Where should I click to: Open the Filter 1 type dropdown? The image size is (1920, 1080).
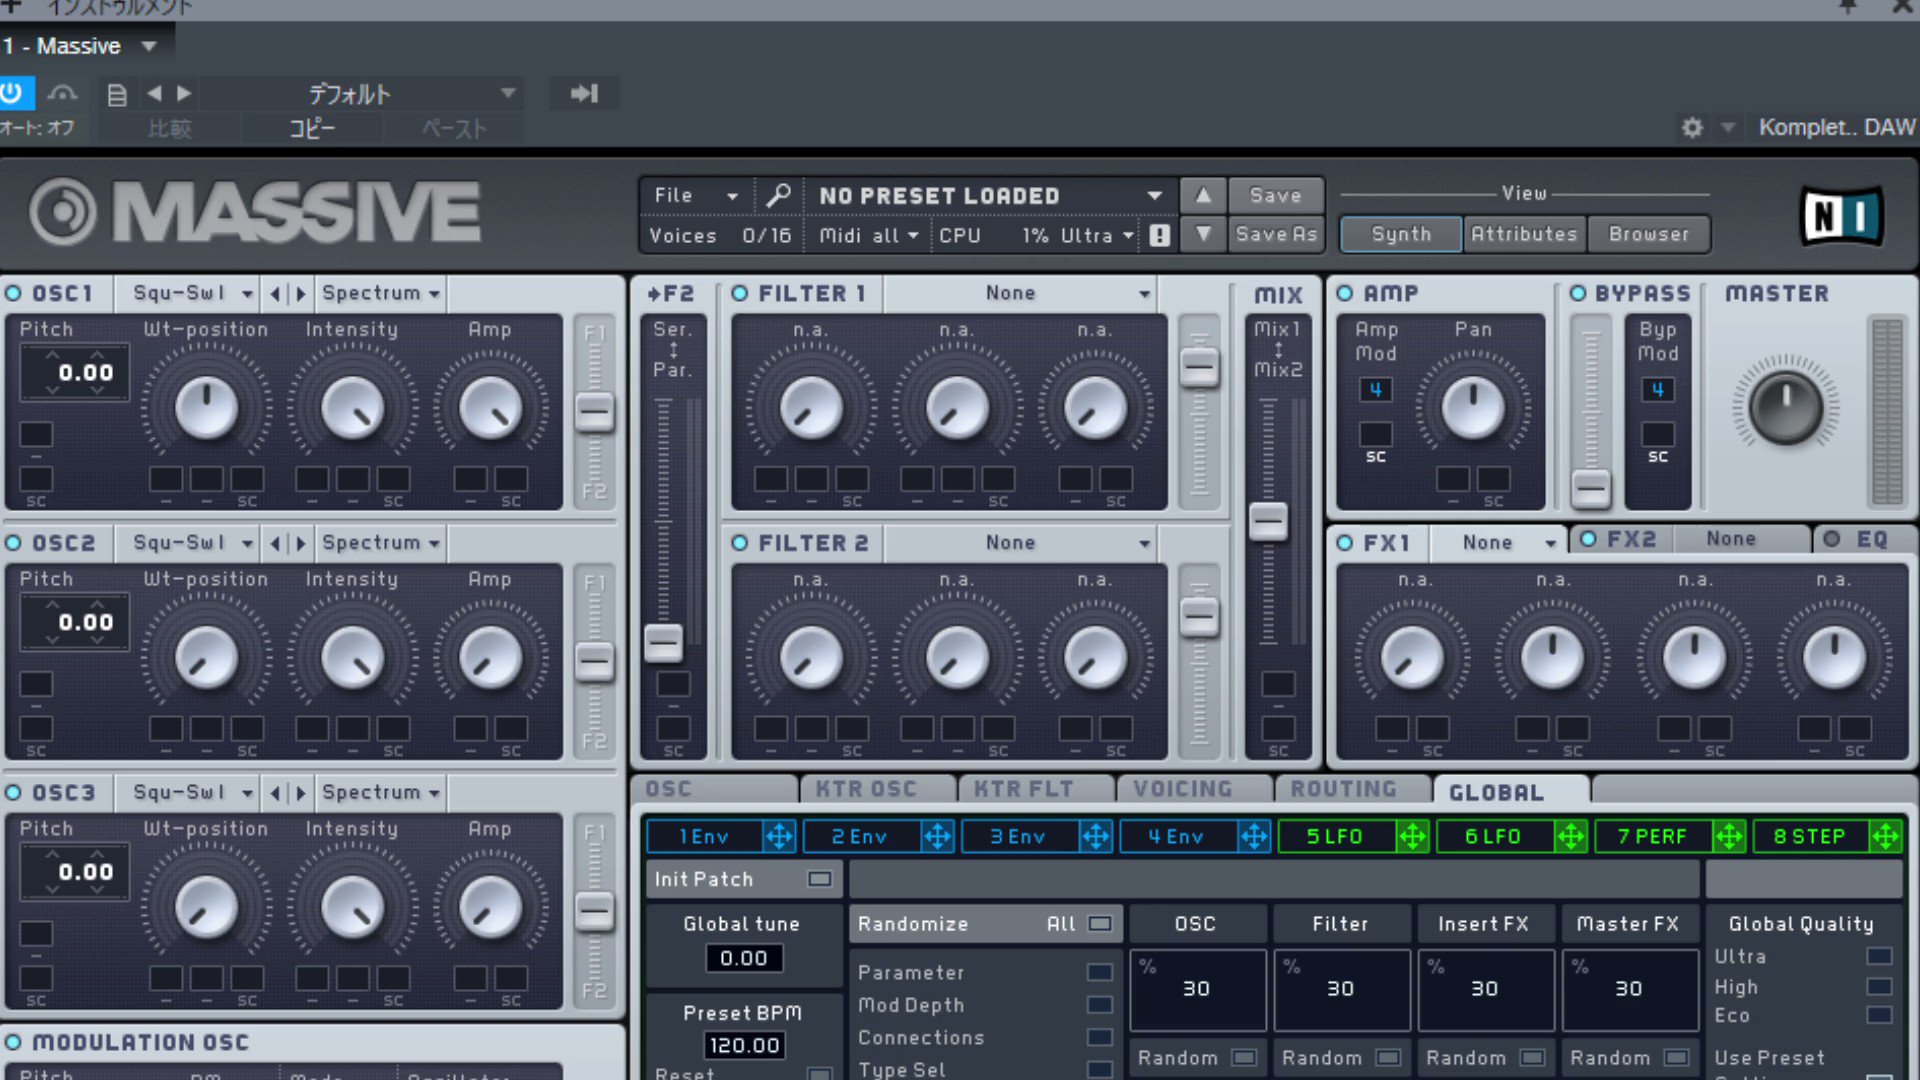tap(1144, 294)
